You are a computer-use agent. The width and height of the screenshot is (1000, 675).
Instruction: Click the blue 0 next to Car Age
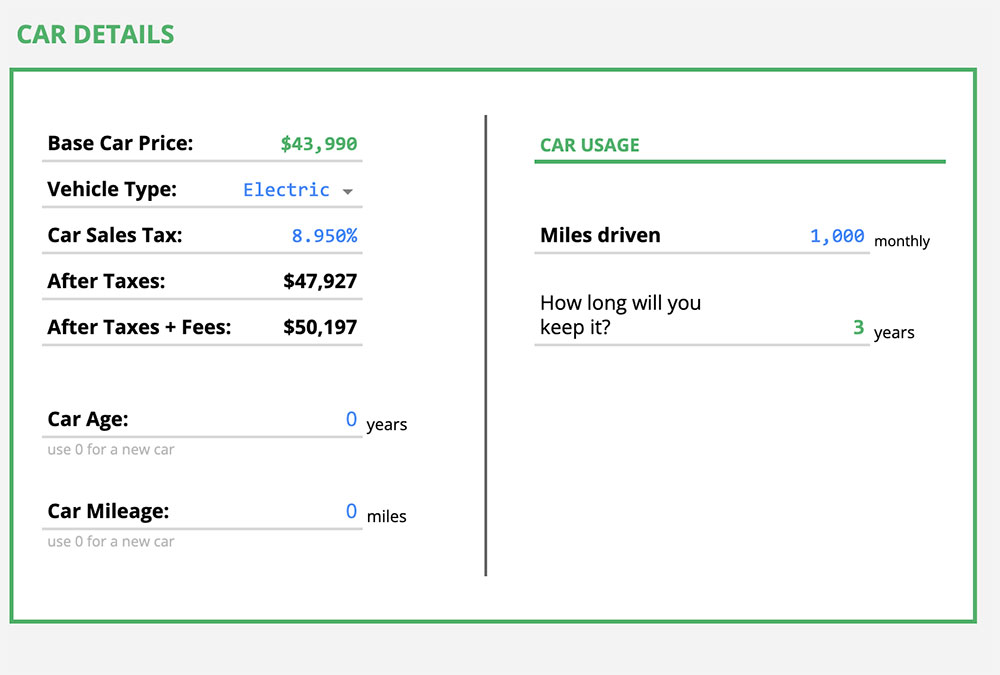tap(350, 419)
